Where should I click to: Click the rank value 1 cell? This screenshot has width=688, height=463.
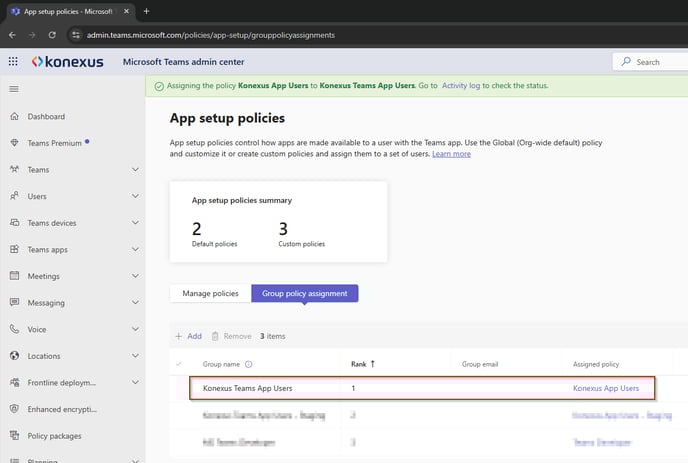tap(353, 388)
